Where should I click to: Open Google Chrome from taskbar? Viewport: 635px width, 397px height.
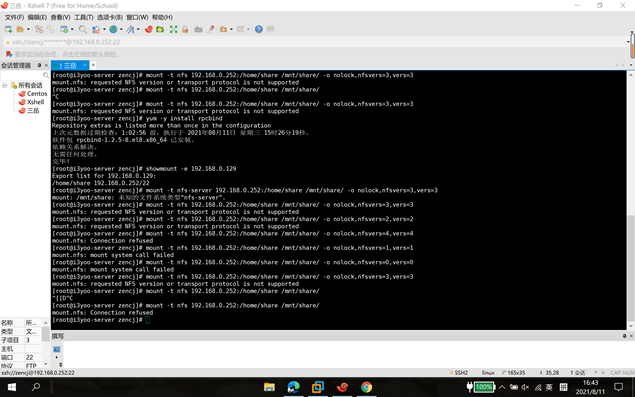pyautogui.click(x=367, y=387)
